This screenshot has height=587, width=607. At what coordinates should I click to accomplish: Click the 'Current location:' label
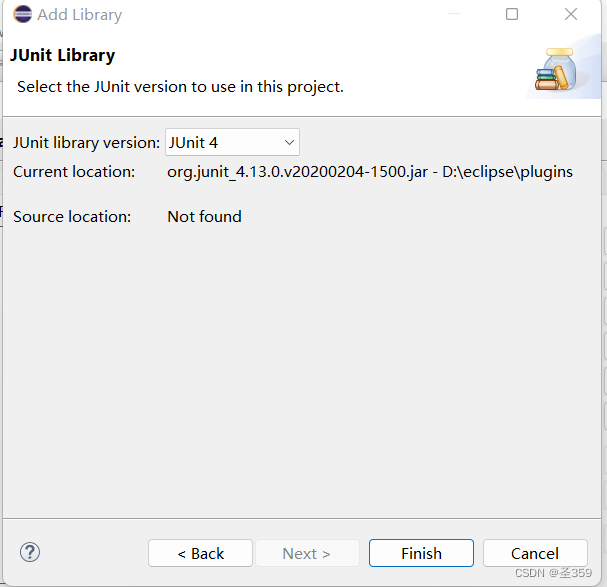coord(74,172)
